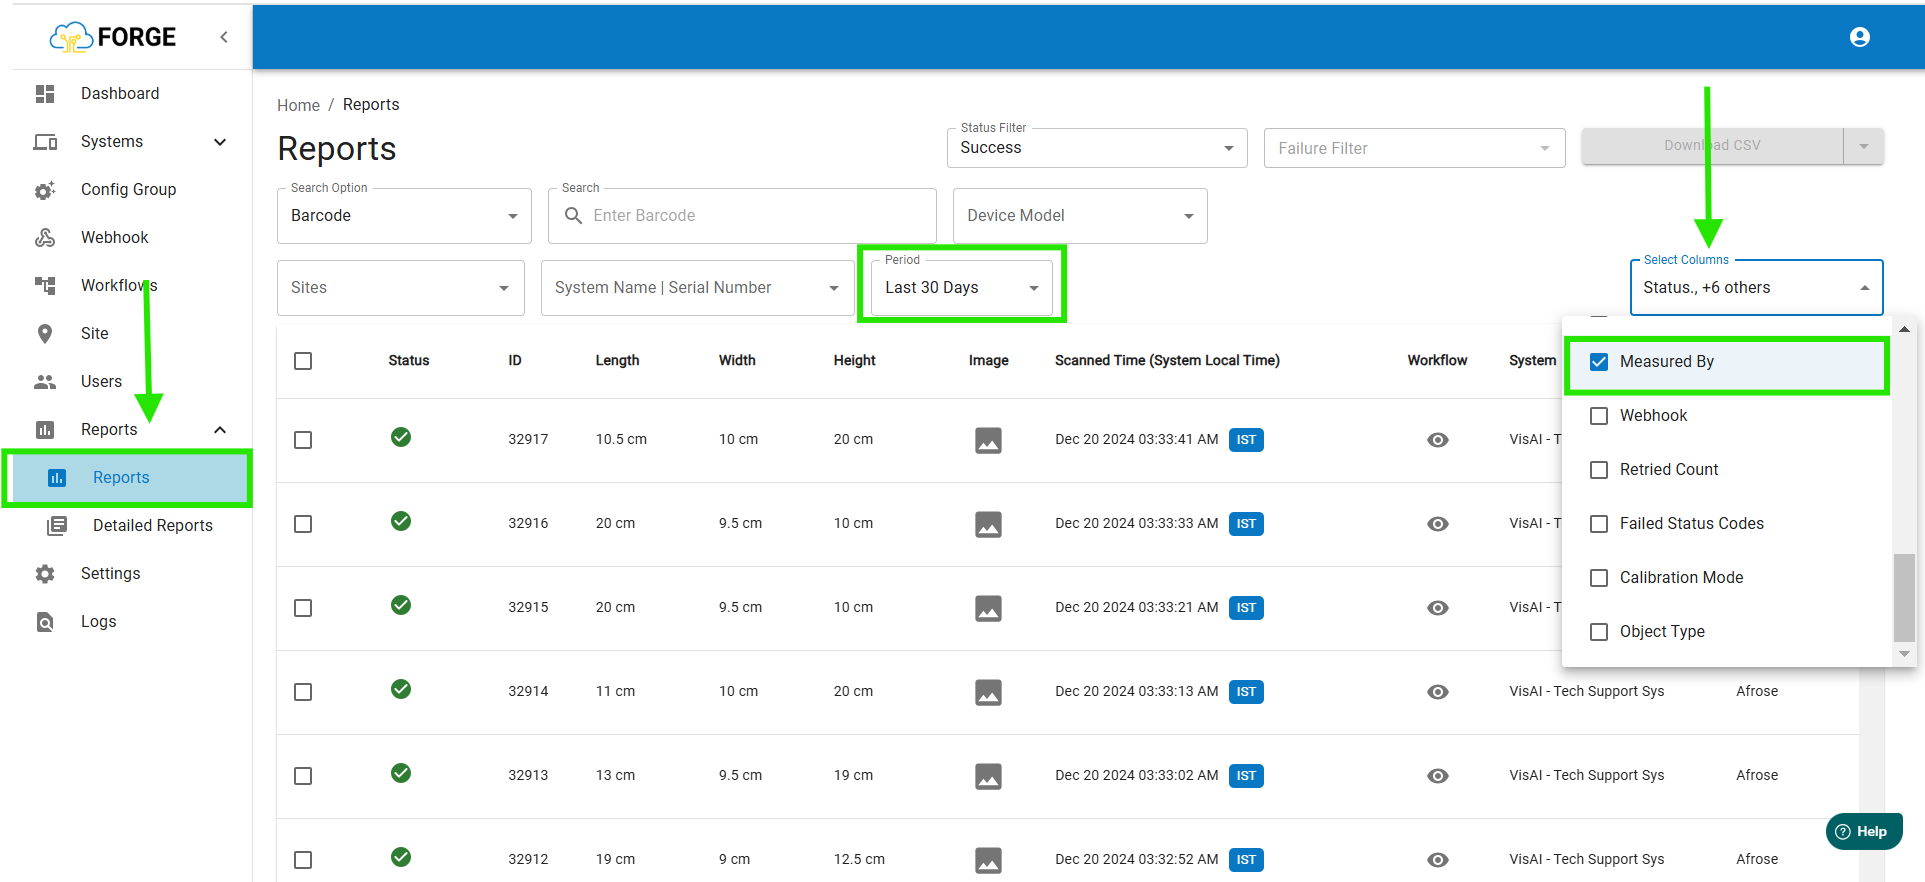Open image thumbnail icon for report 32913
The image size is (1925, 882).
(988, 776)
